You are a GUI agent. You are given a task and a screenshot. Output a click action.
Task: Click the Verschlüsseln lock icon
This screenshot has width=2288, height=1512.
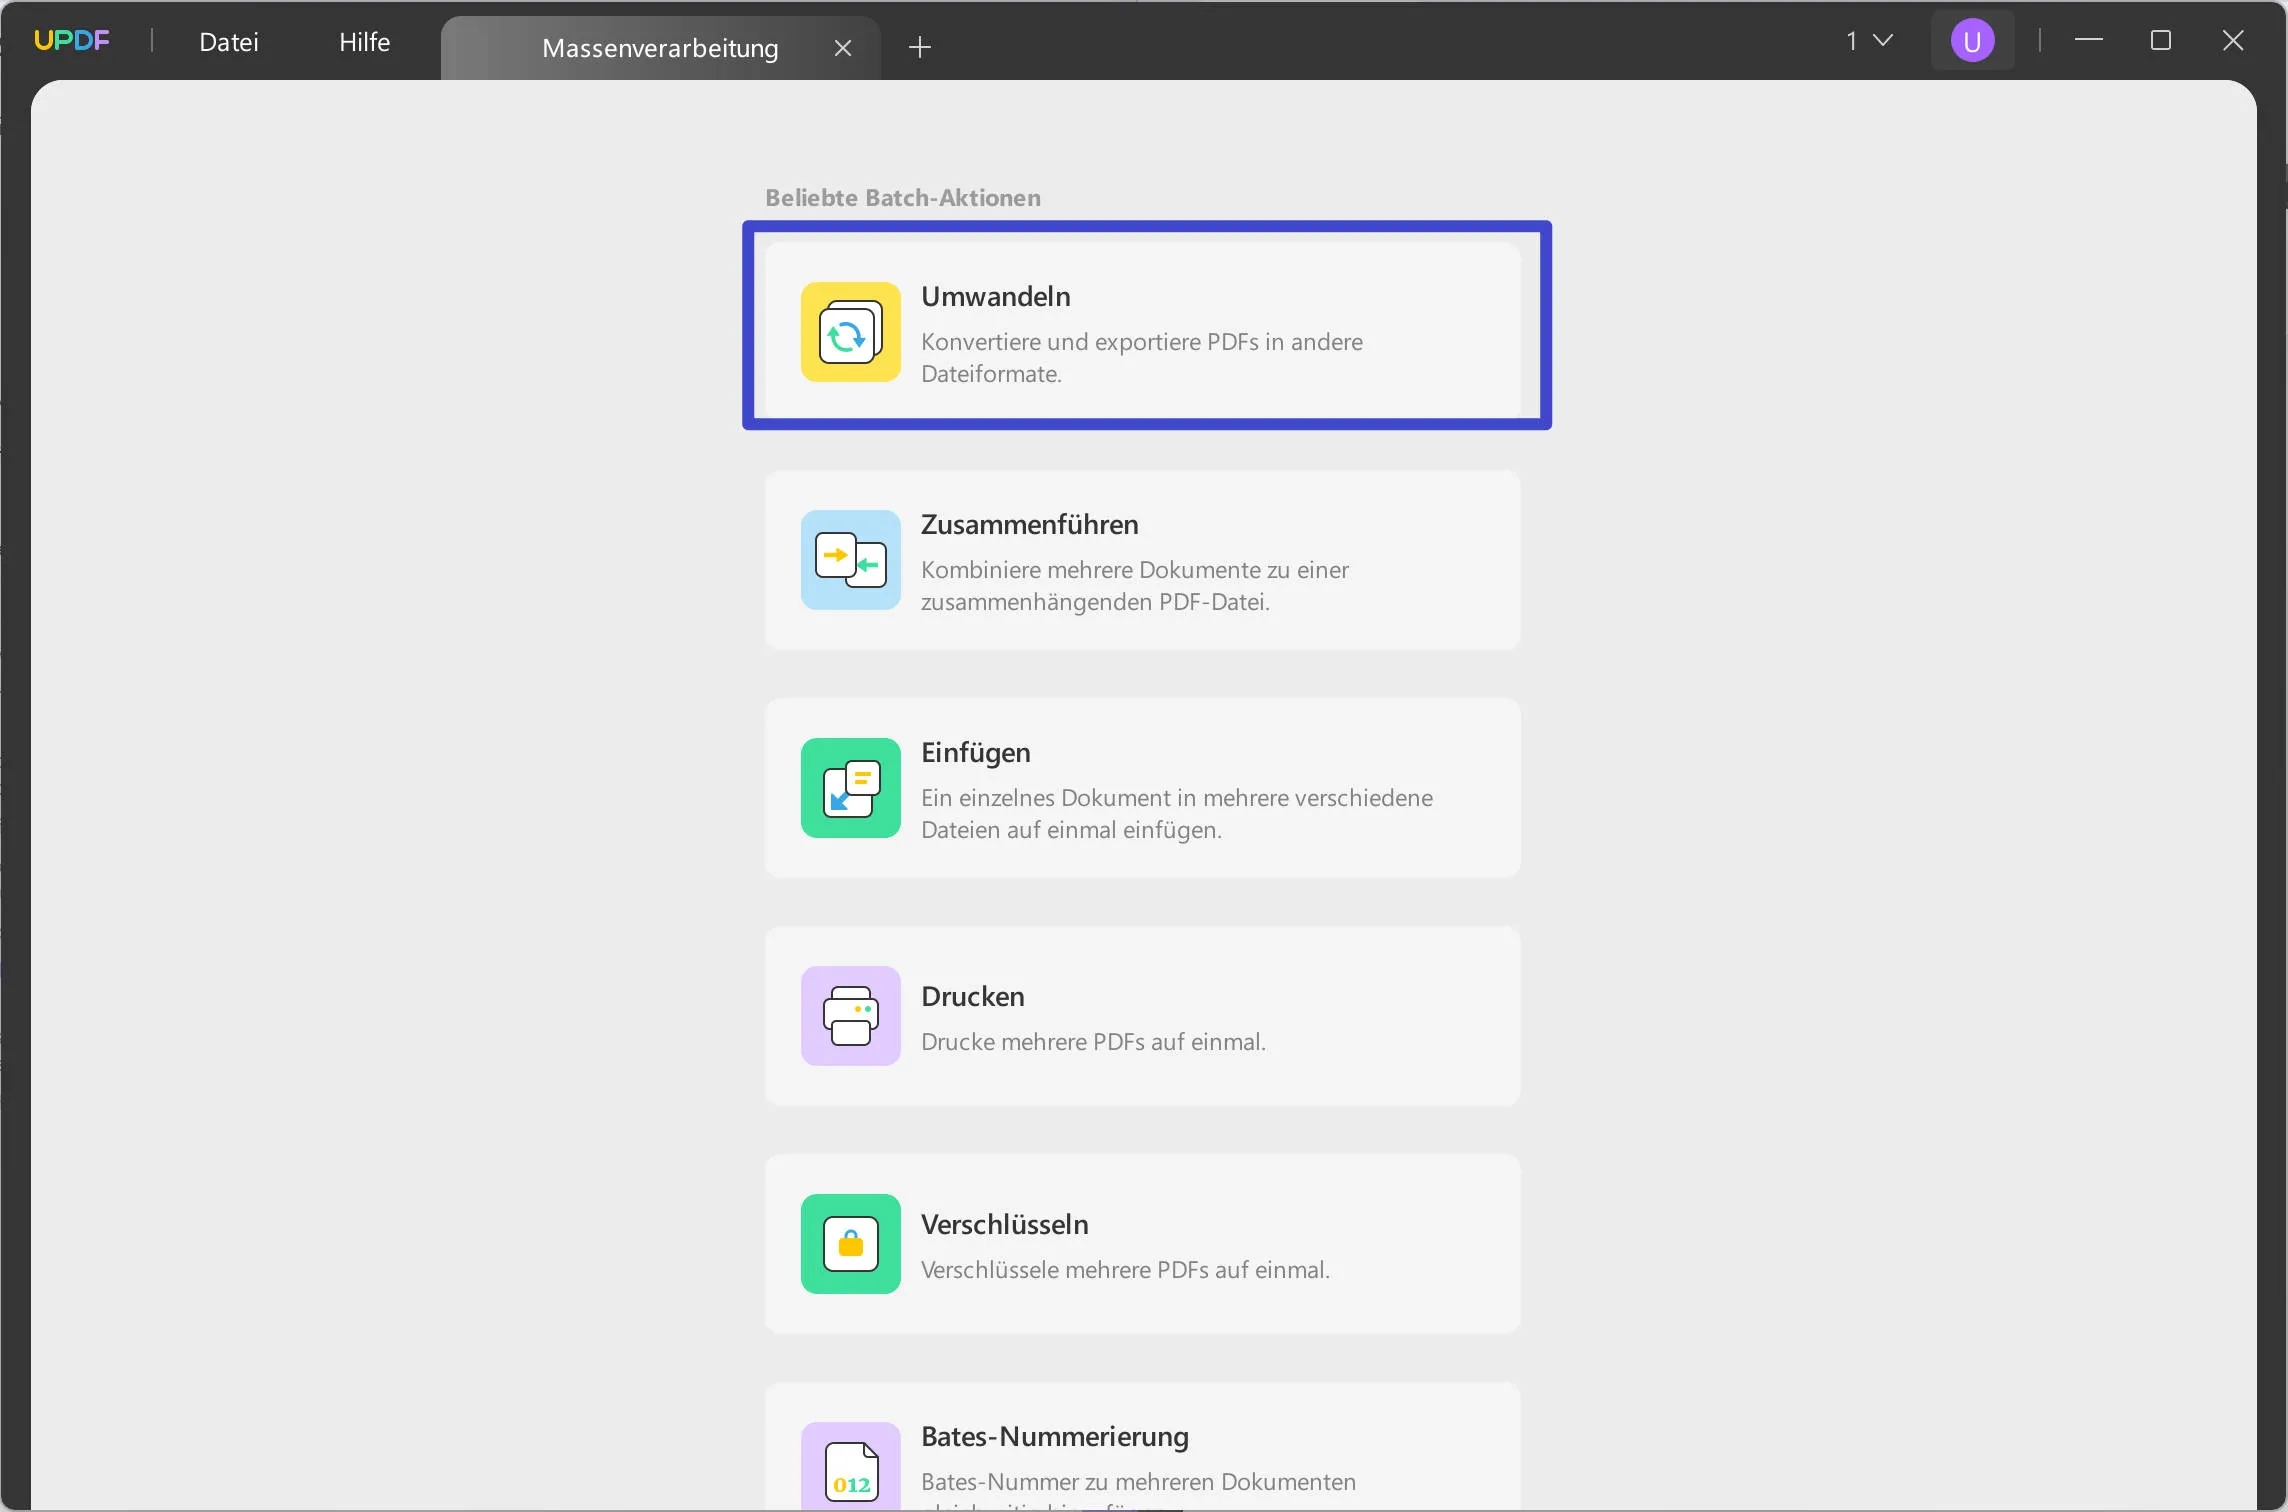[x=850, y=1244]
